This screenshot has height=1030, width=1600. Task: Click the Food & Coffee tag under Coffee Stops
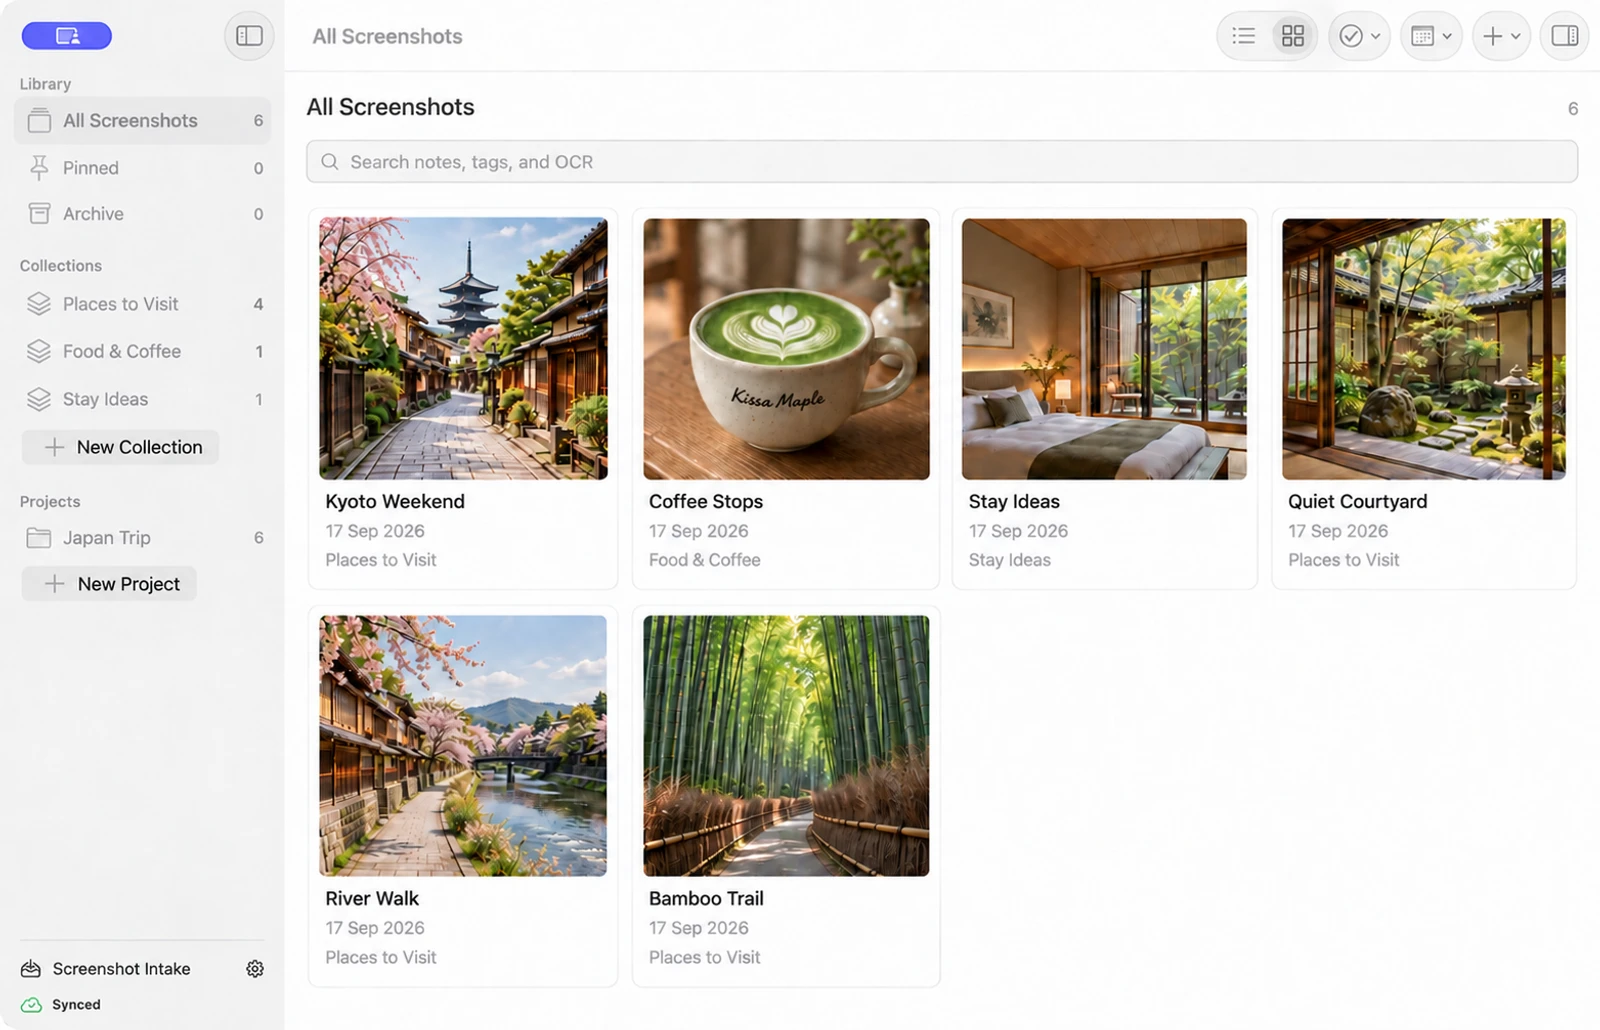(x=705, y=560)
